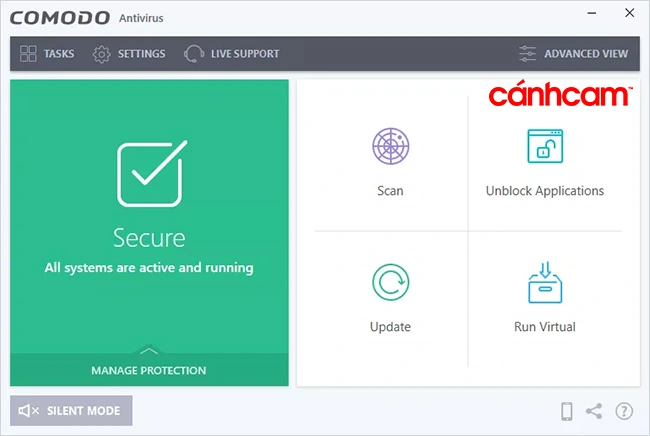Close the Comodo Antivirus window

629,13
